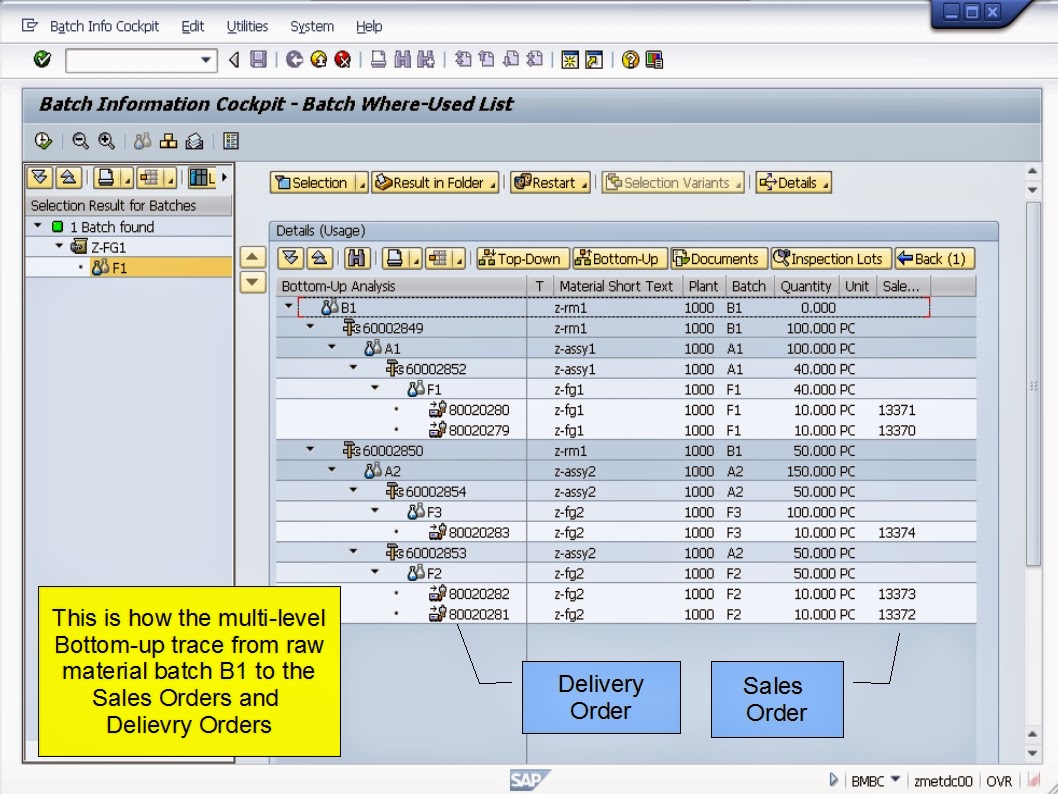Image resolution: width=1058 pixels, height=794 pixels.
Task: Toggle collapse all in Details panel
Action: (x=320, y=258)
